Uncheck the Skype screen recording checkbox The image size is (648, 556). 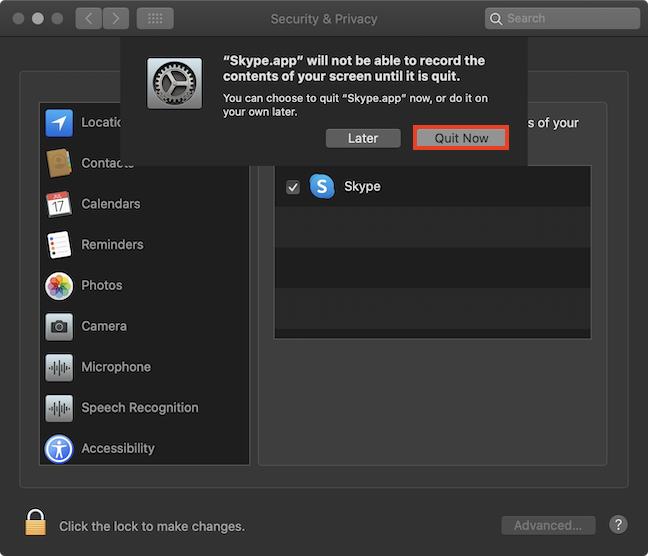(x=293, y=187)
